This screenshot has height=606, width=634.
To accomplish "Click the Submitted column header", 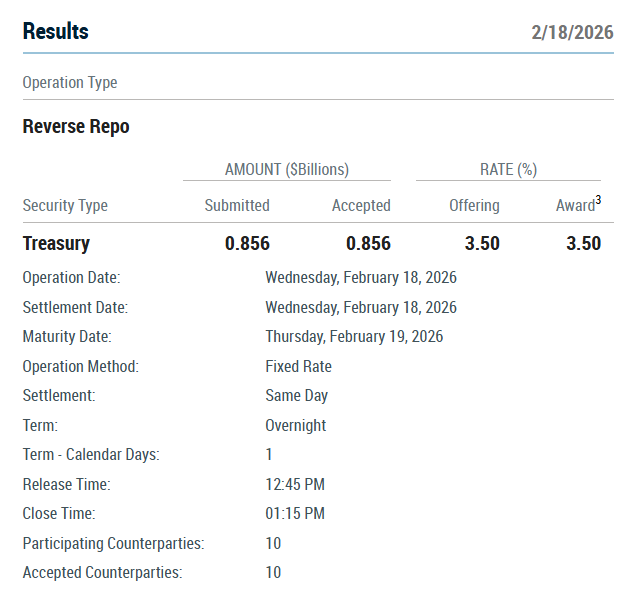I will [x=237, y=205].
